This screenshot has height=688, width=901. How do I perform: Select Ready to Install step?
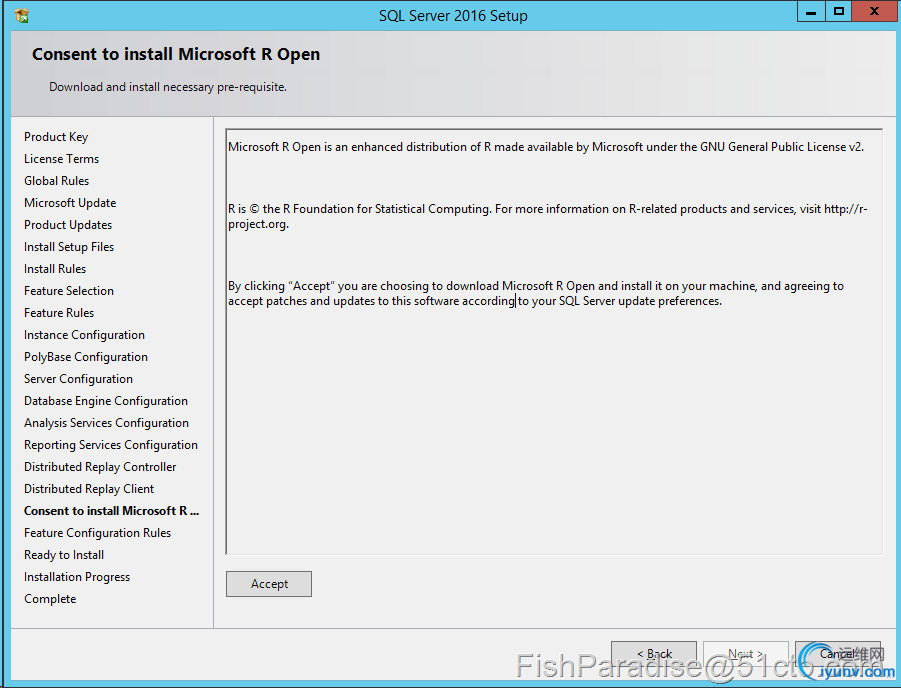[64, 555]
